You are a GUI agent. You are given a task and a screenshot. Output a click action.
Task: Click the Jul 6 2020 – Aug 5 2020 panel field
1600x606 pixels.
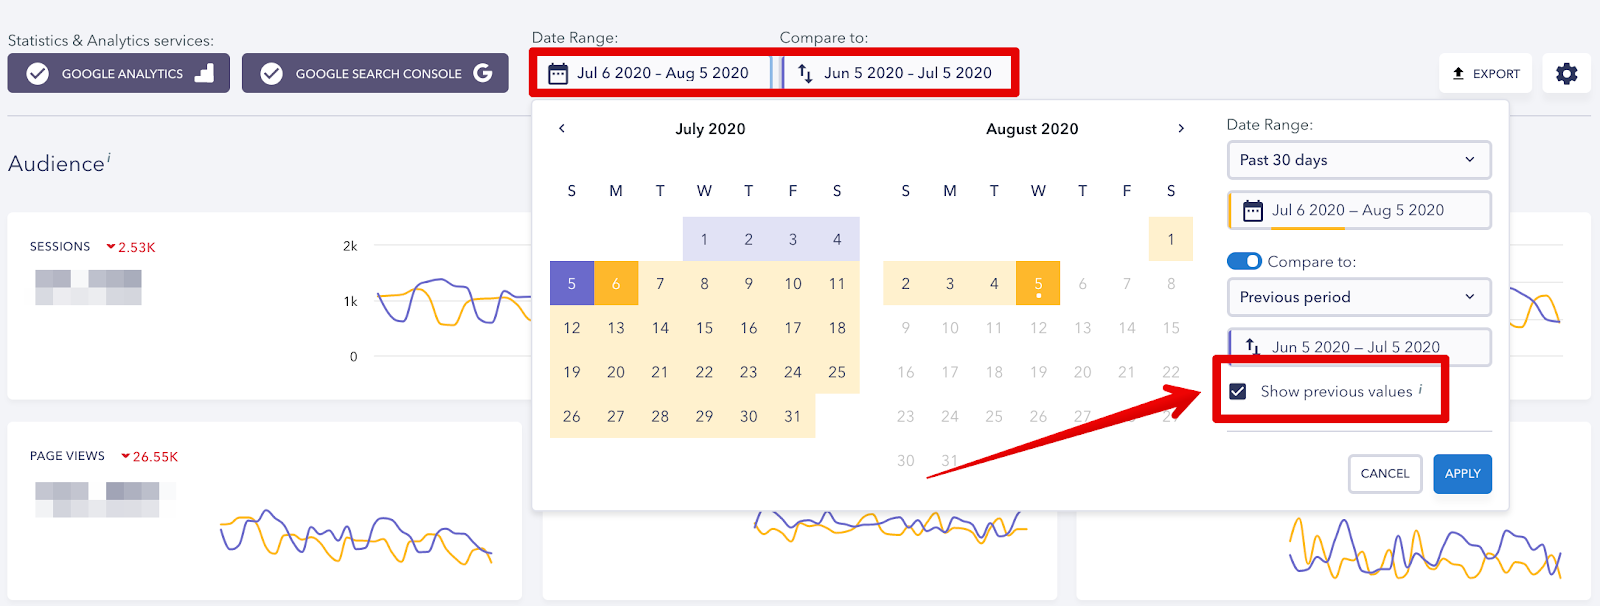click(1358, 210)
